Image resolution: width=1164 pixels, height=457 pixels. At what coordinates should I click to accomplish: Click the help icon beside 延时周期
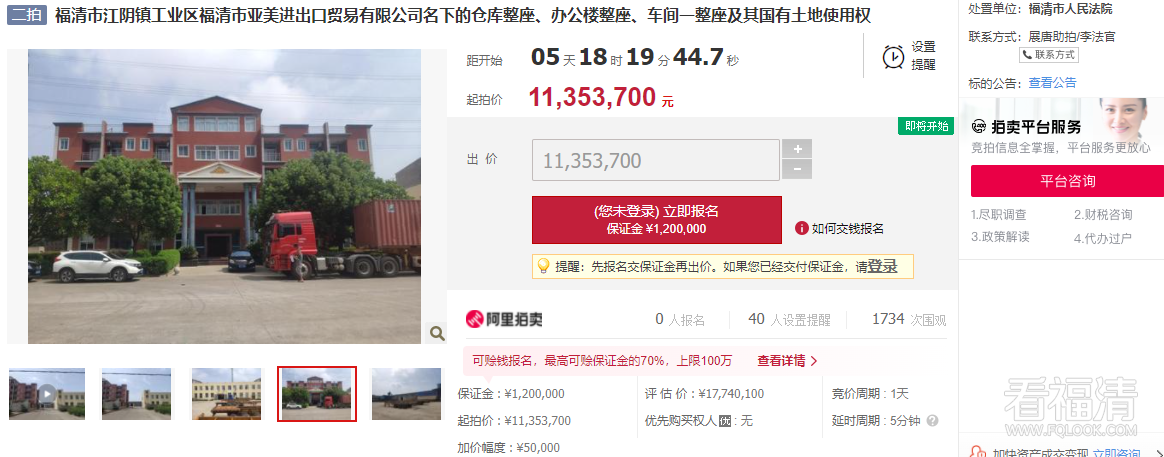pos(932,421)
